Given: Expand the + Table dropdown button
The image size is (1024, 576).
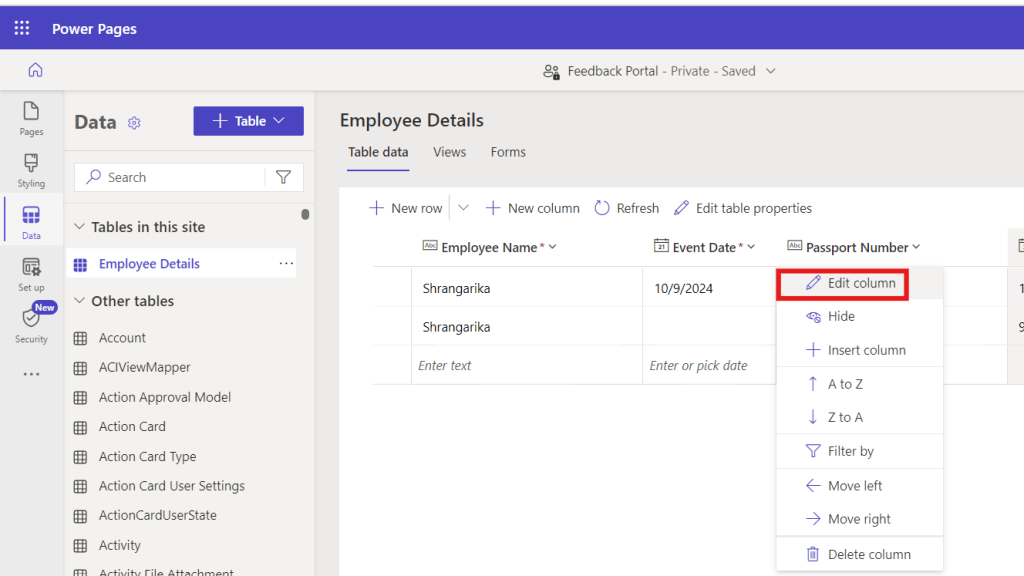Looking at the screenshot, I should [x=249, y=121].
